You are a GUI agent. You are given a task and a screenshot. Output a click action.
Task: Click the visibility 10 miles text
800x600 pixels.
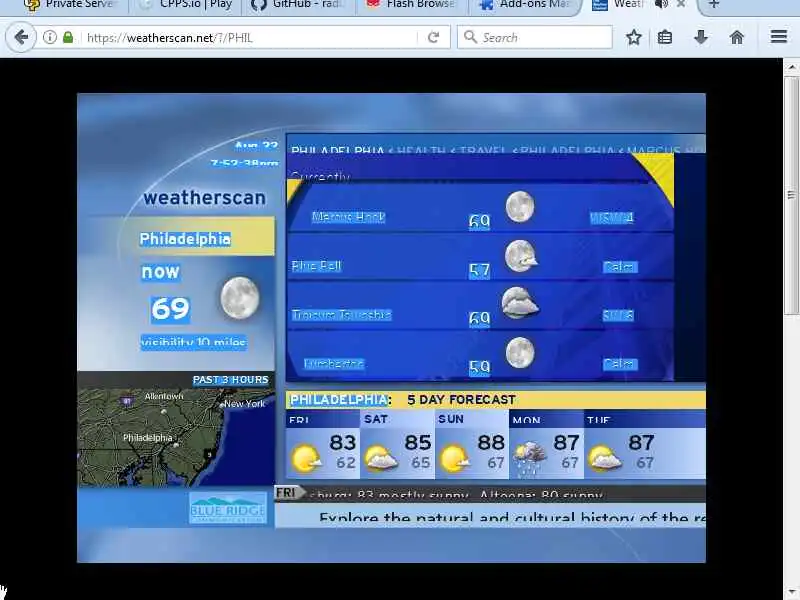point(193,342)
